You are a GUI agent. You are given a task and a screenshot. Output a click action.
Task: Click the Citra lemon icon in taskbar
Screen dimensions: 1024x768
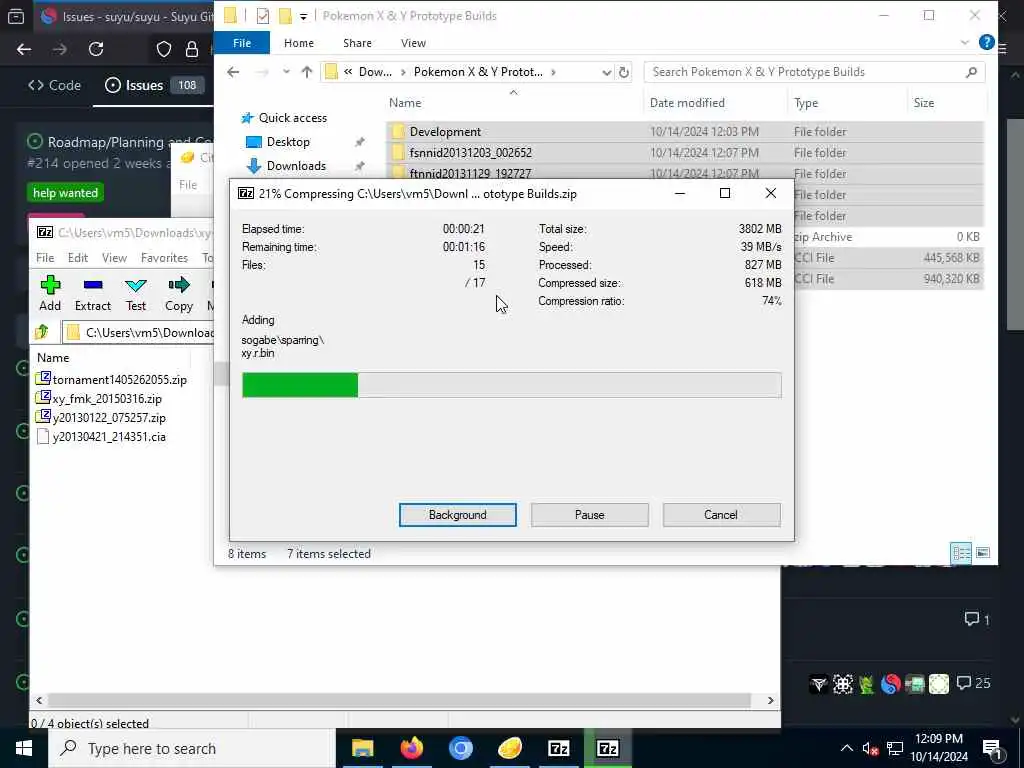click(509, 748)
